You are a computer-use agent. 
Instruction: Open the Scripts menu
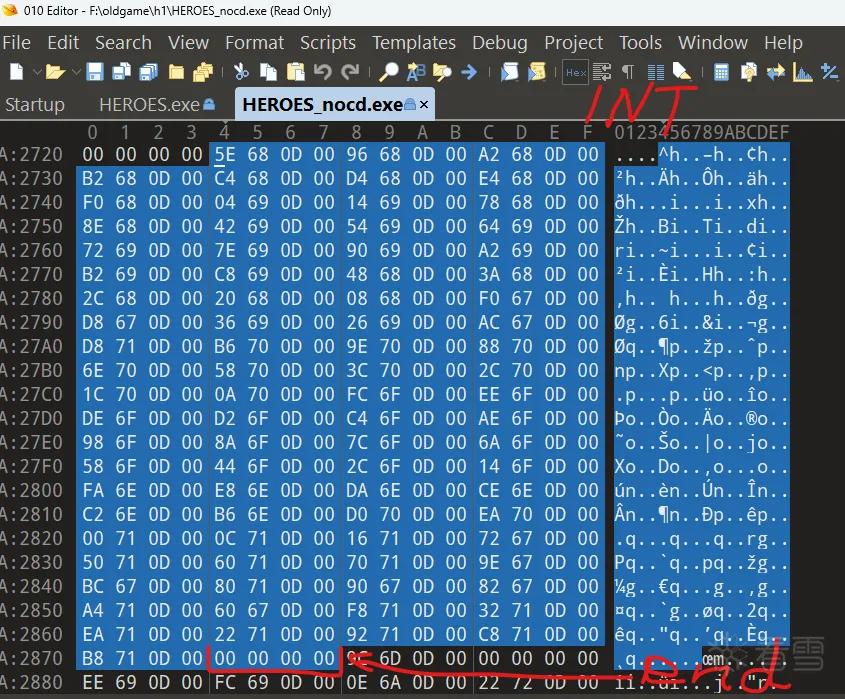click(328, 43)
